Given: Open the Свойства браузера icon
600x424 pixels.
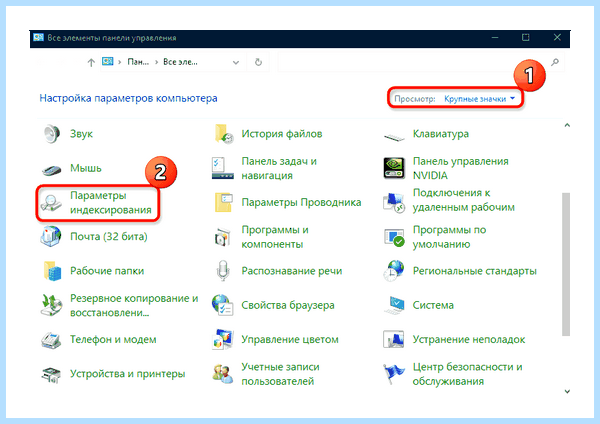Looking at the screenshot, I should [223, 305].
